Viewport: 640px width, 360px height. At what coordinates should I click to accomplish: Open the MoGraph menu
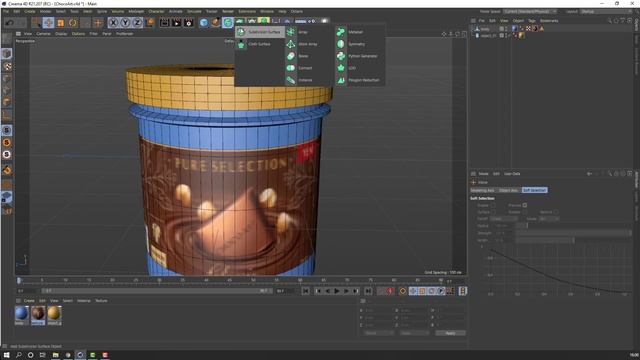pyautogui.click(x=136, y=11)
